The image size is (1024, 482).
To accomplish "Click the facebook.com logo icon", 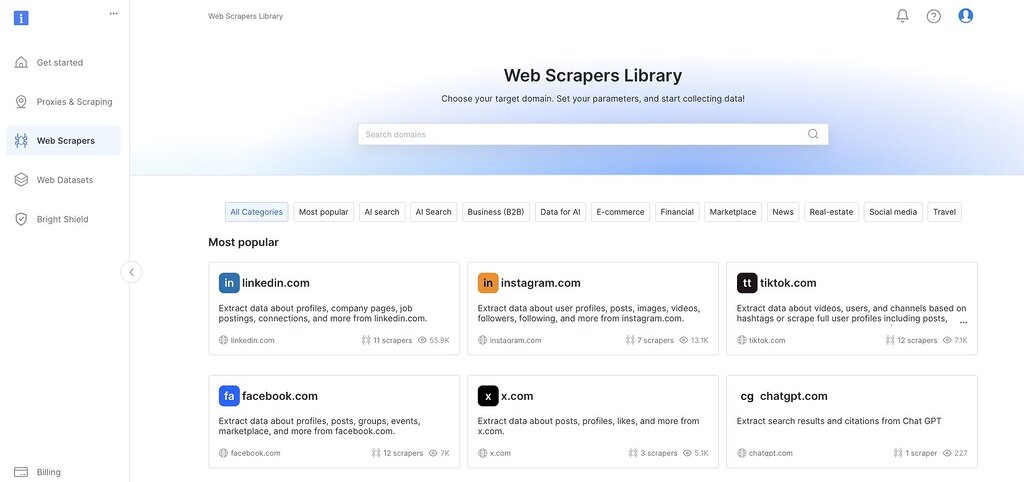I will pos(229,396).
